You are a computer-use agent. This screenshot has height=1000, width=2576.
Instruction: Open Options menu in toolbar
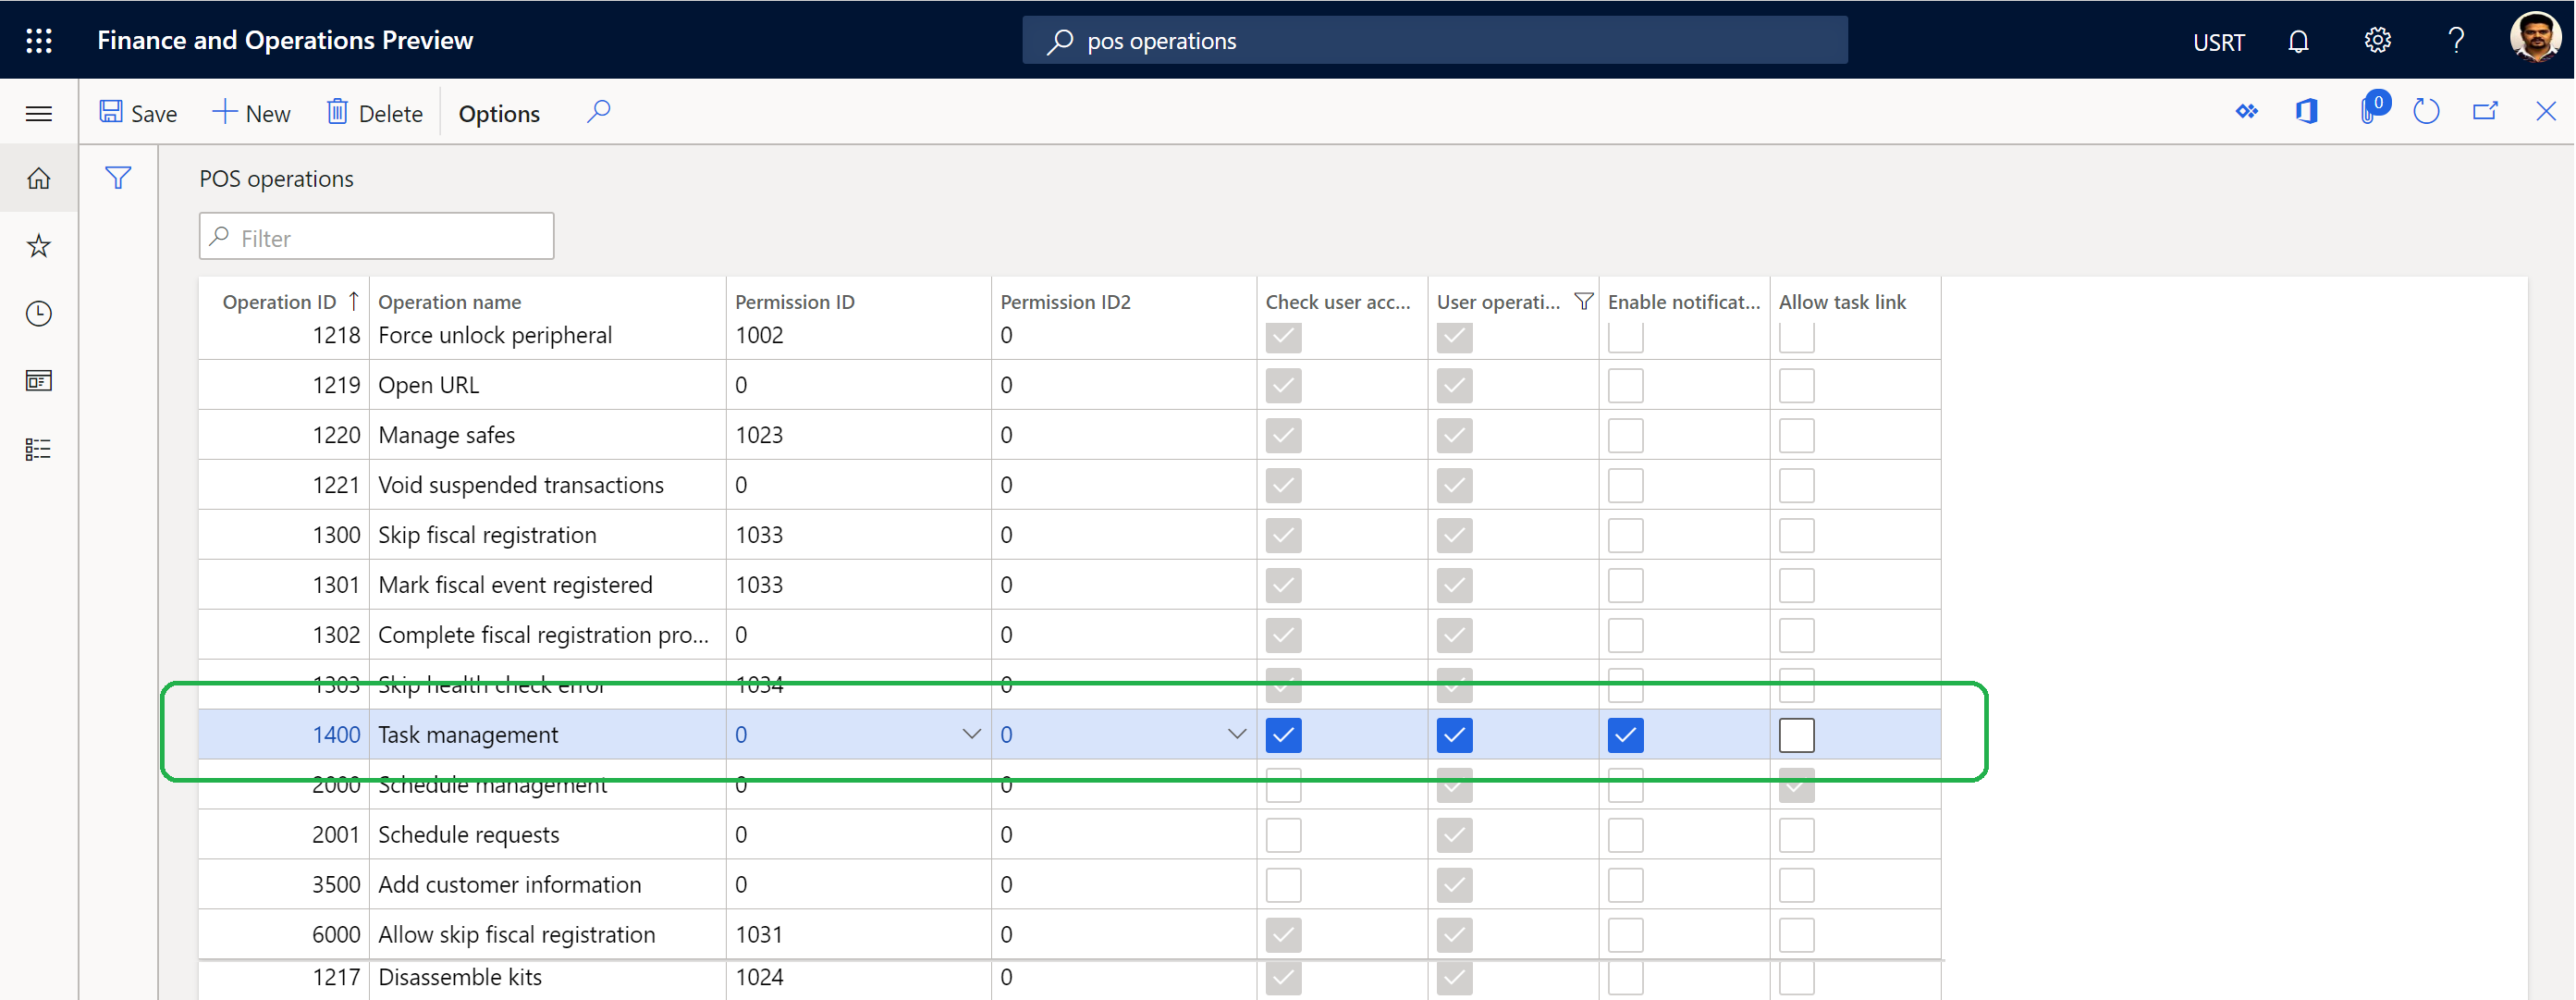point(499,112)
